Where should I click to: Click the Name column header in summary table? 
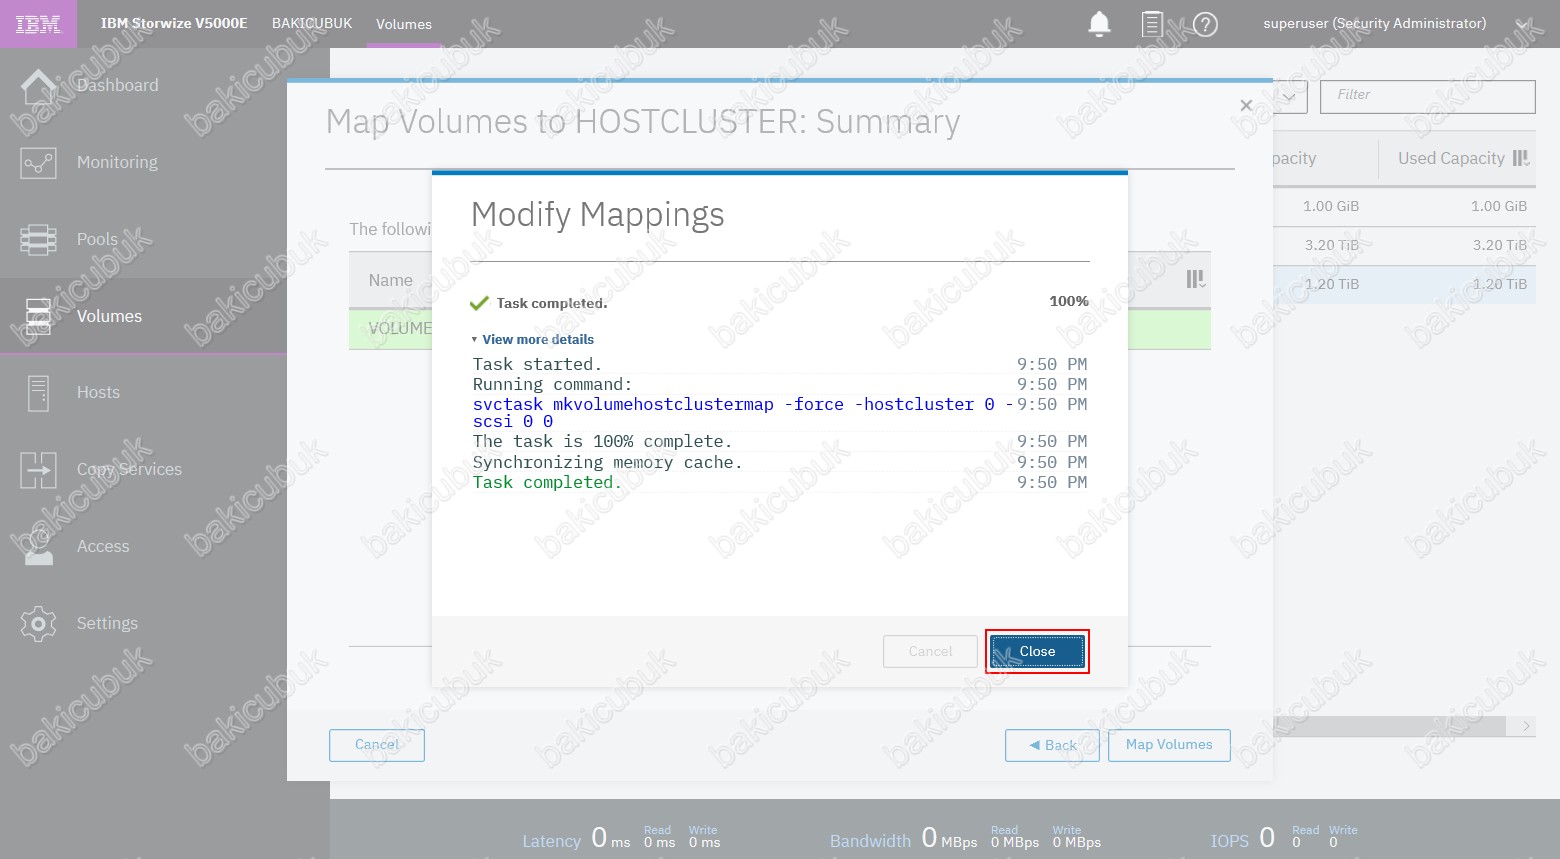pyautogui.click(x=390, y=280)
